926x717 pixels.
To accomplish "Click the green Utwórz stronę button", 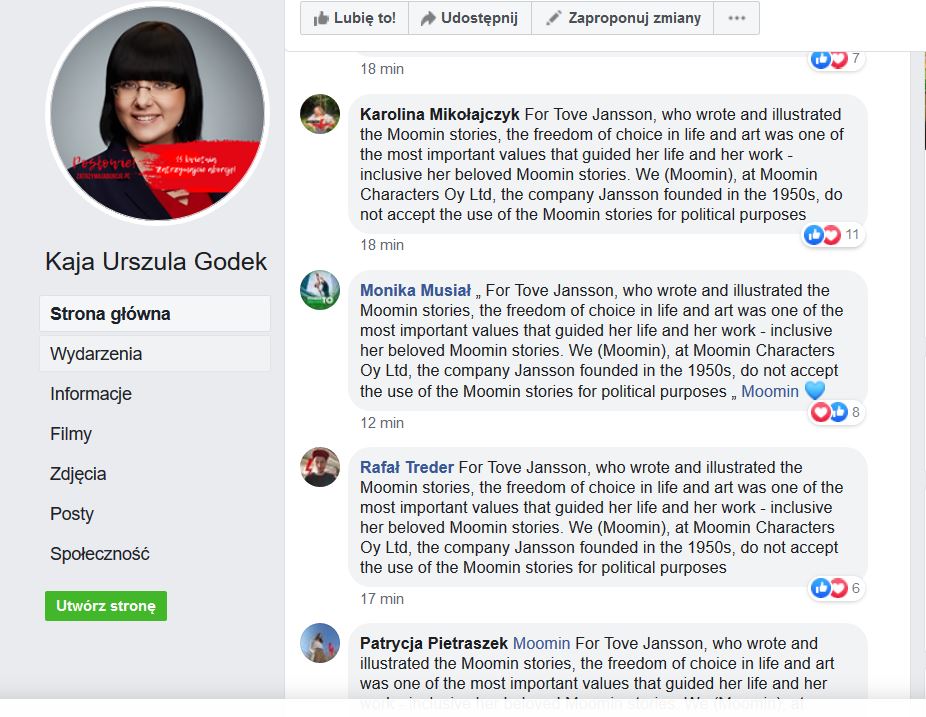I will 106,606.
